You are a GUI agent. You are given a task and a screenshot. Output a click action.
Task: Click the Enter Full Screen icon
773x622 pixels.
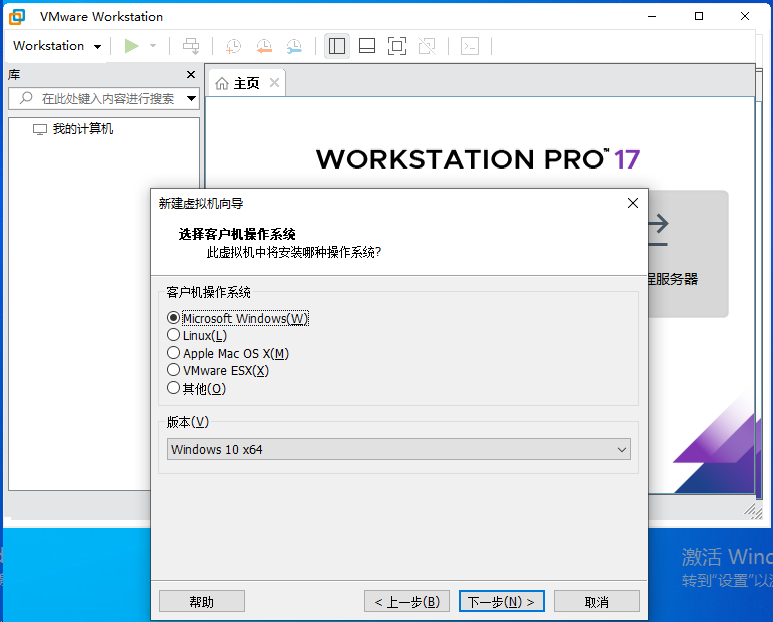397,46
